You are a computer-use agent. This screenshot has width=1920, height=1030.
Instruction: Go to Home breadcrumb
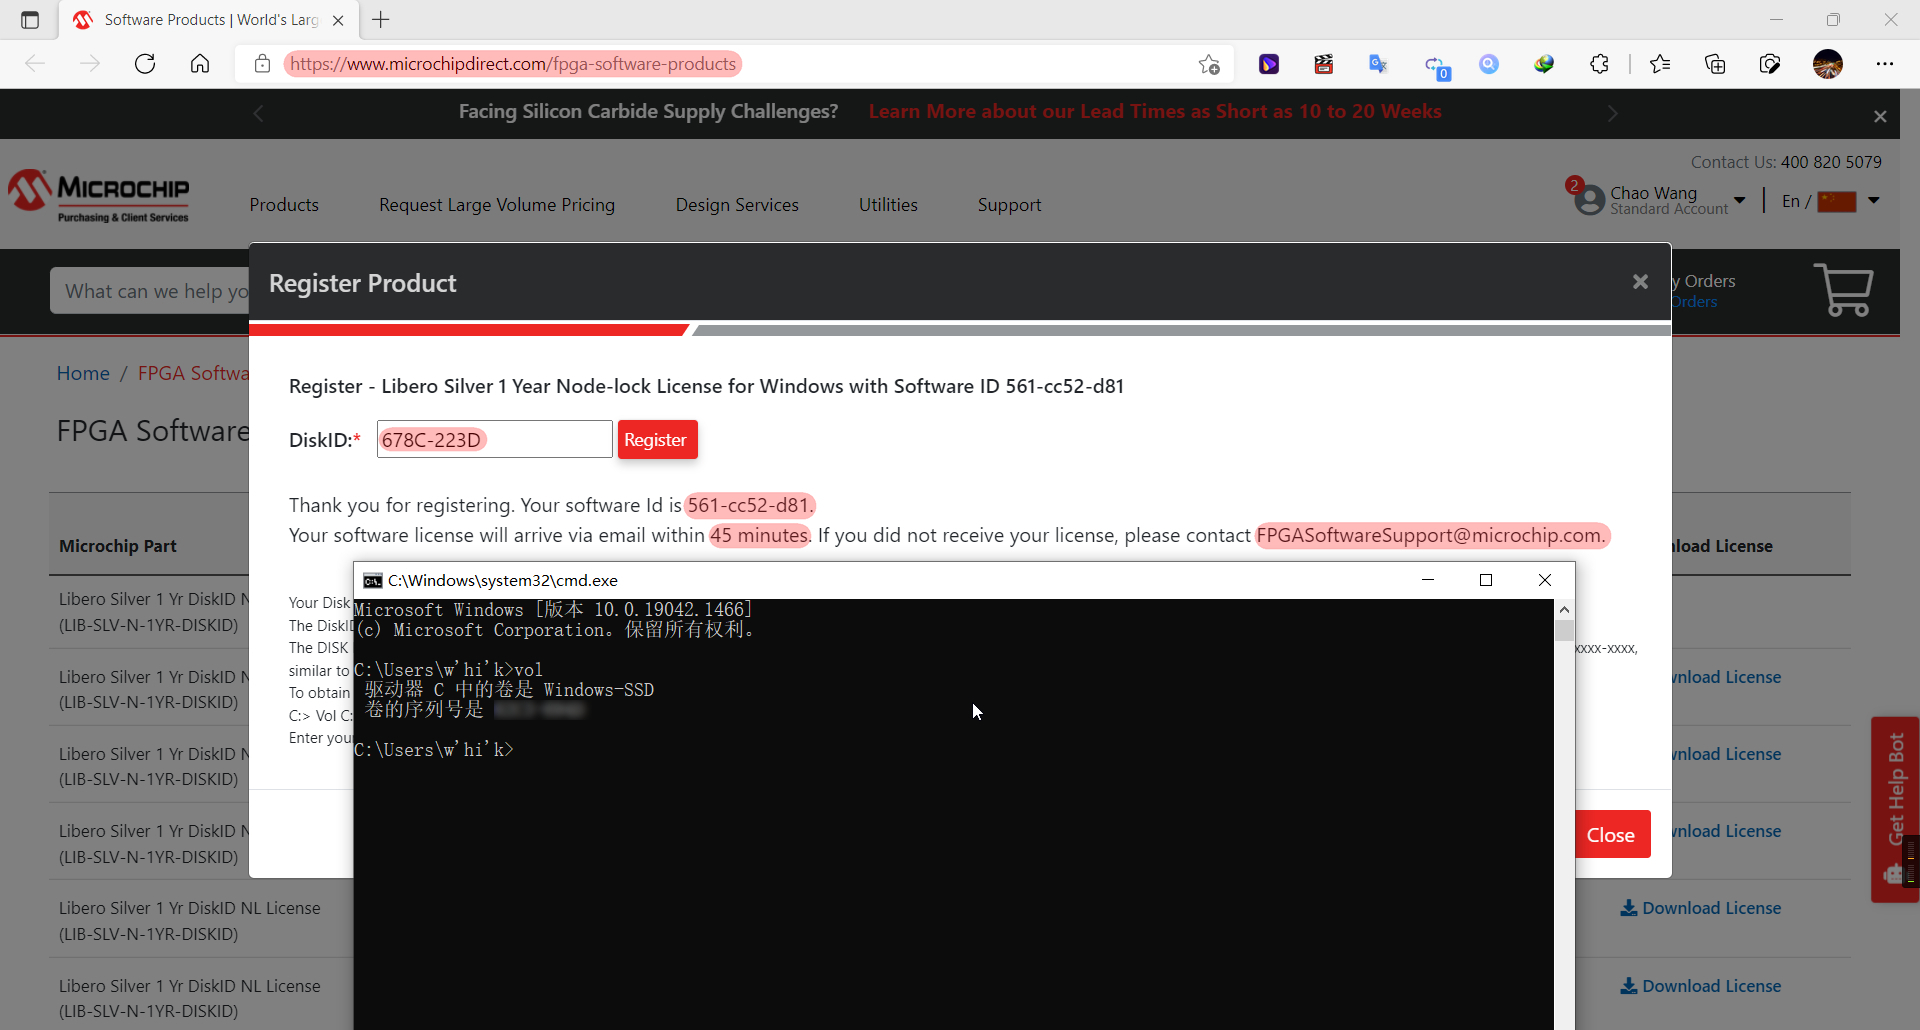click(83, 373)
